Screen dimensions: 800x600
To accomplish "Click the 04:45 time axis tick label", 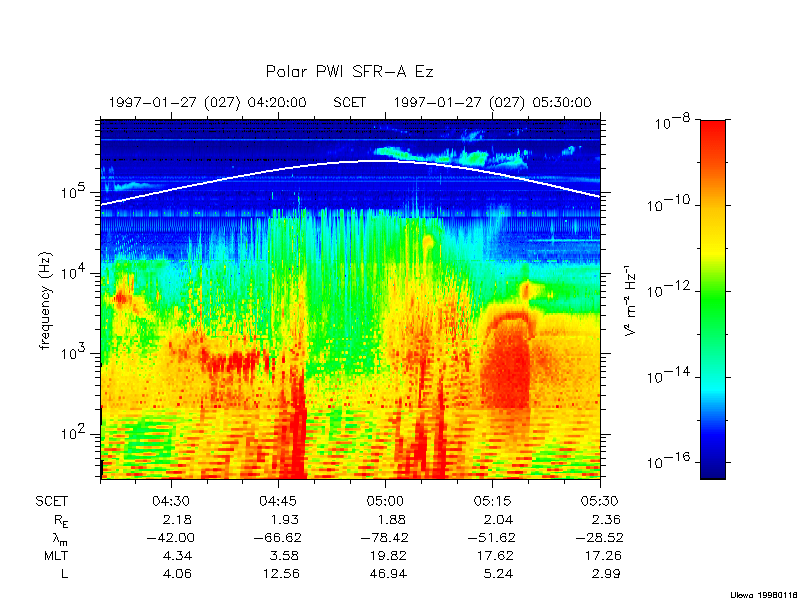I will tap(278, 500).
